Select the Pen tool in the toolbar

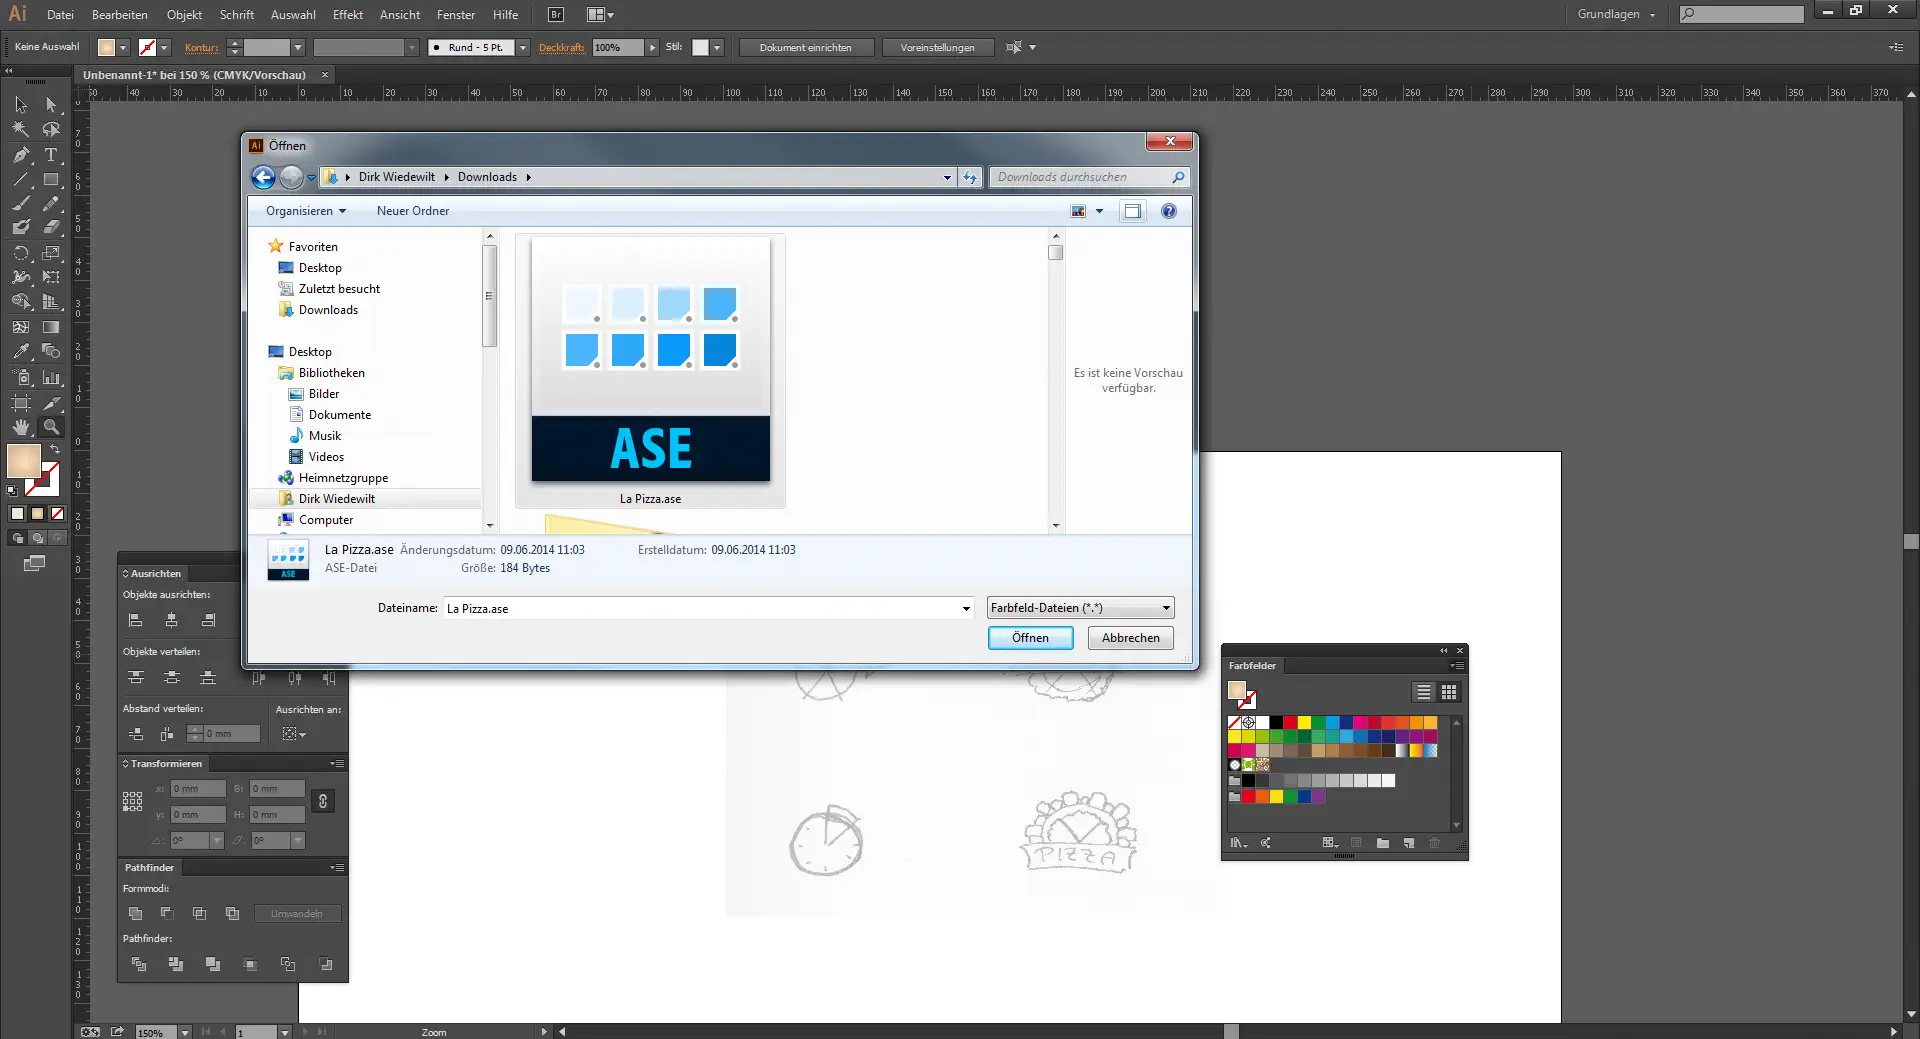point(20,156)
